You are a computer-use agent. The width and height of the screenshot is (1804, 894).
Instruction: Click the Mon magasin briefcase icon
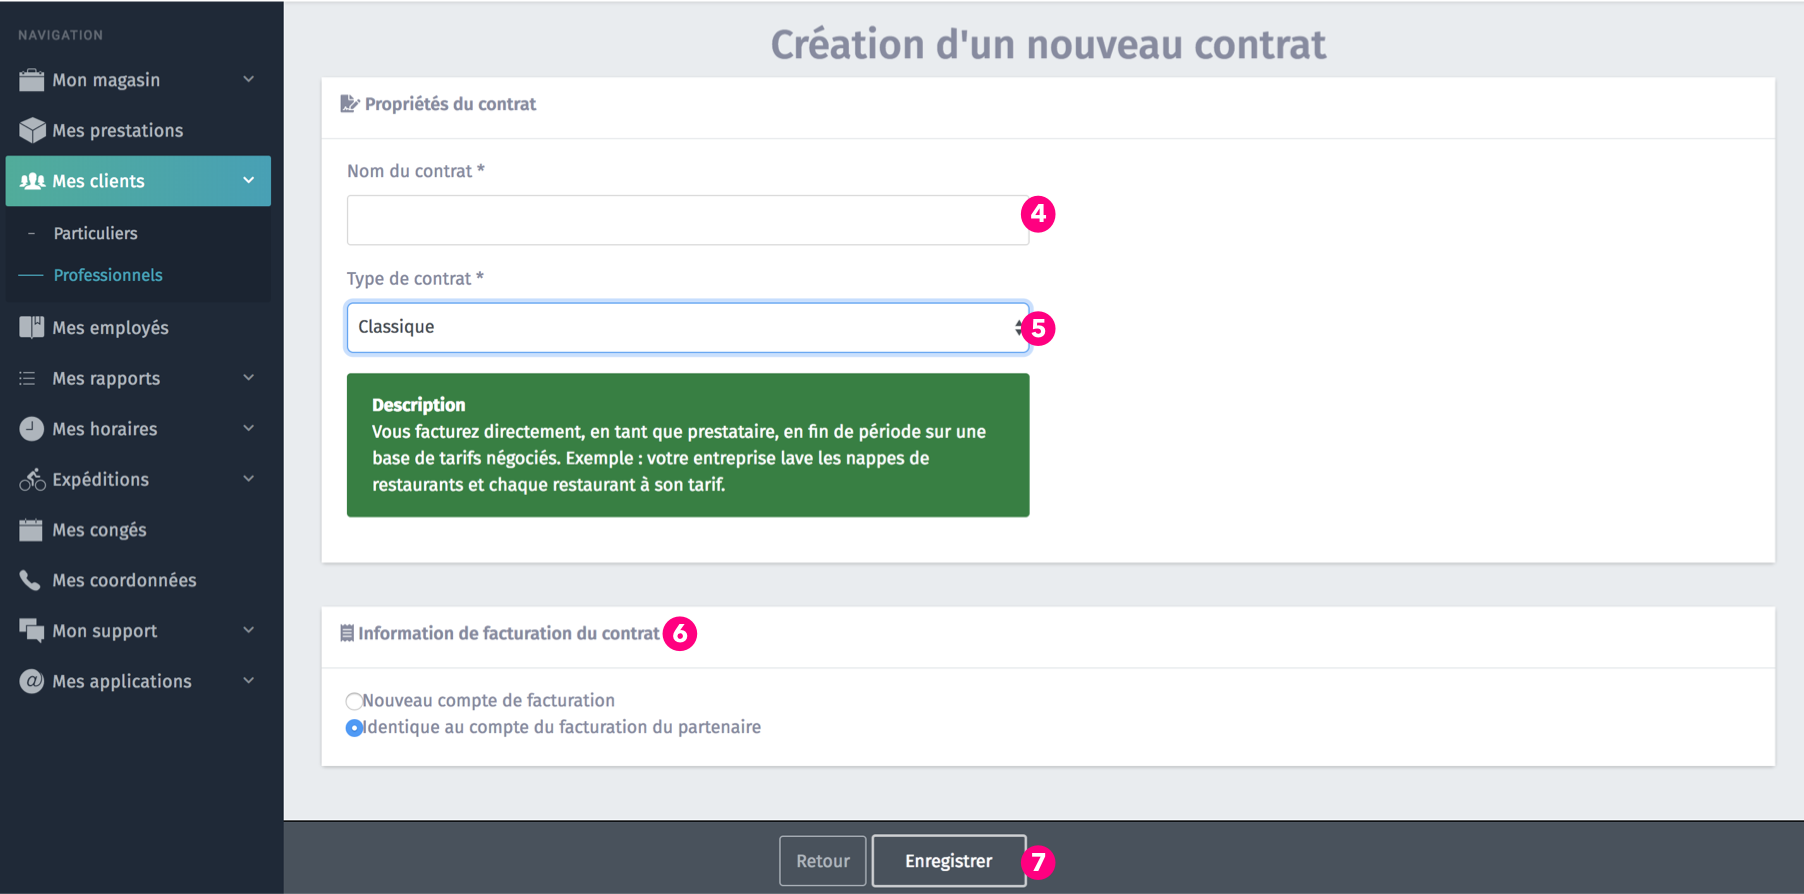32,80
